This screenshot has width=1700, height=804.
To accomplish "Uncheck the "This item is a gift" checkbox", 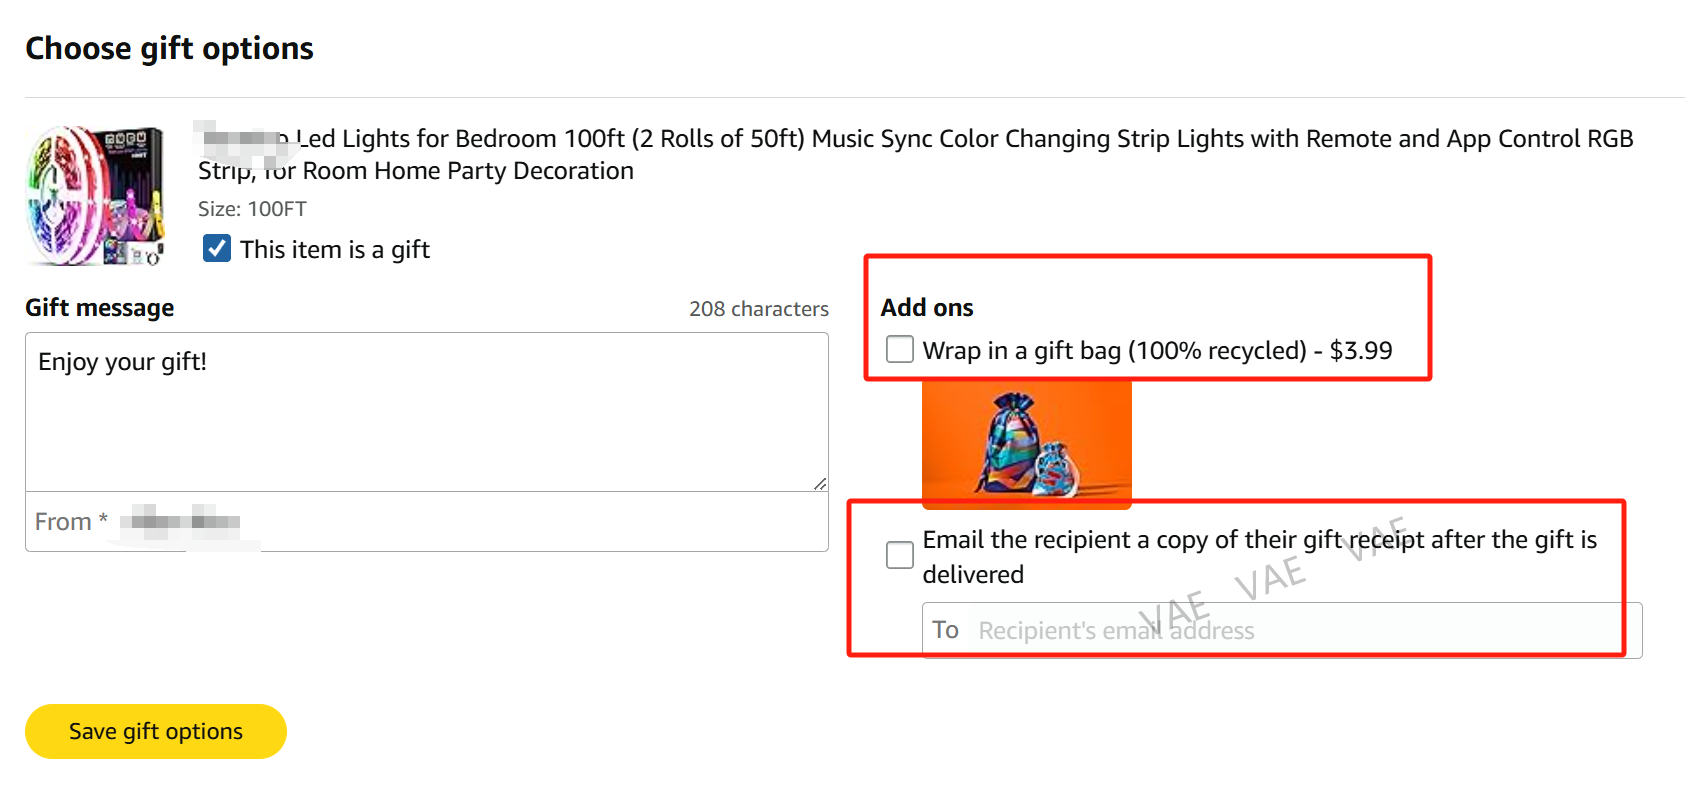I will [217, 248].
